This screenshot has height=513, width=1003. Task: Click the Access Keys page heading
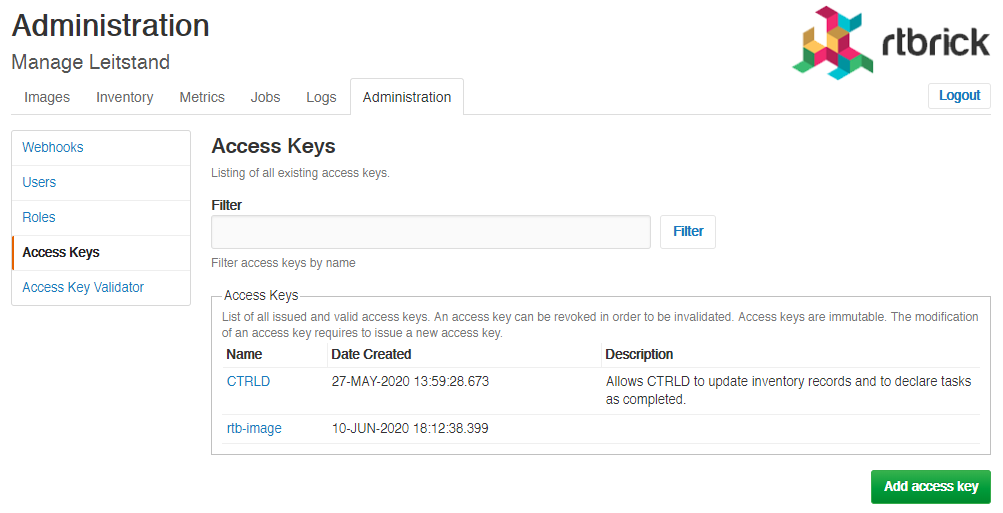273,146
